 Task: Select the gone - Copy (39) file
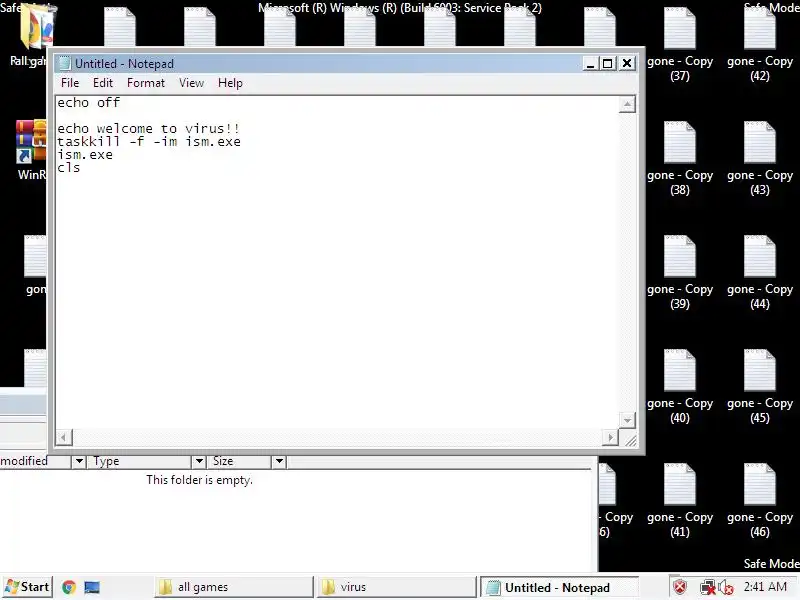(x=680, y=273)
